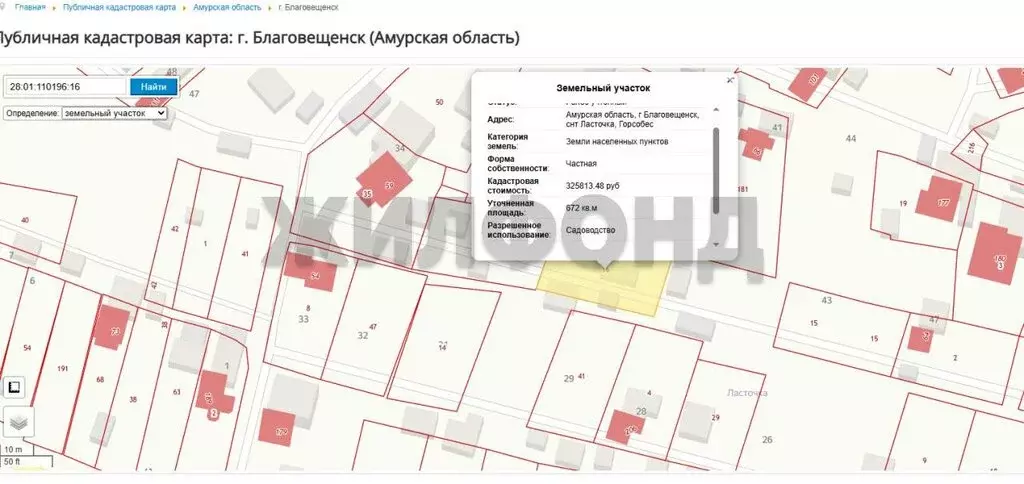Screen dimensions: 1024x484
Task: Open the Главная breadcrumb link
Action: 30,7
